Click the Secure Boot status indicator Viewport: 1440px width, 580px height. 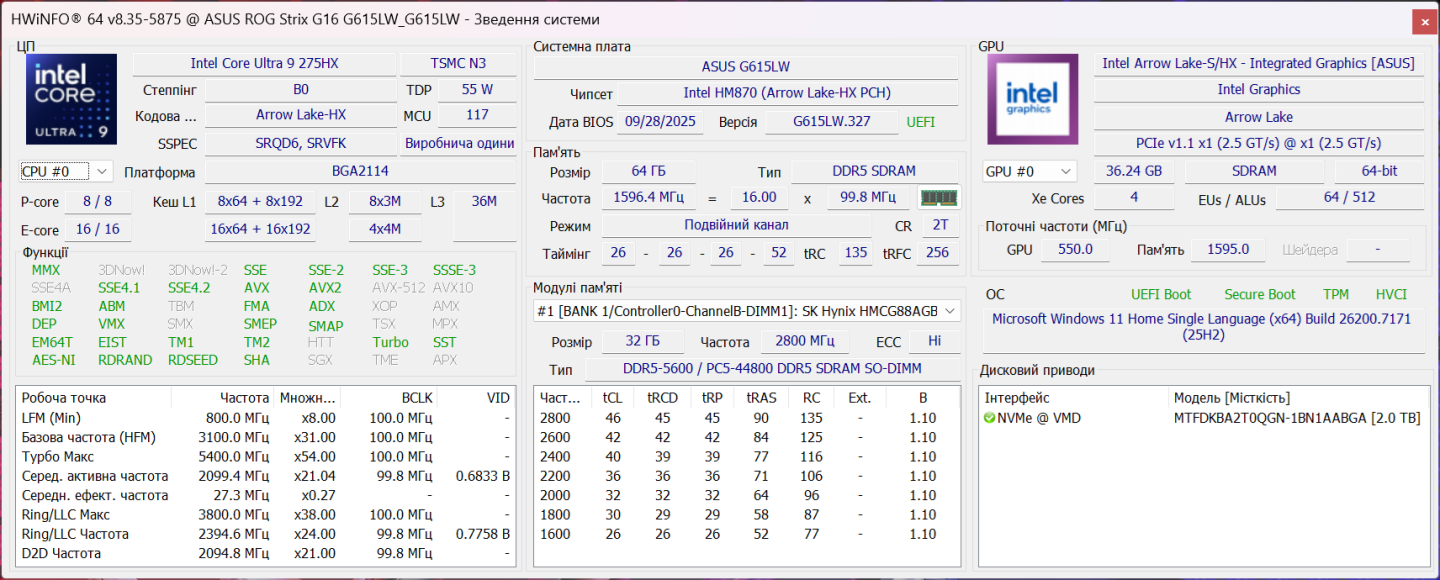pyautogui.click(x=1259, y=294)
